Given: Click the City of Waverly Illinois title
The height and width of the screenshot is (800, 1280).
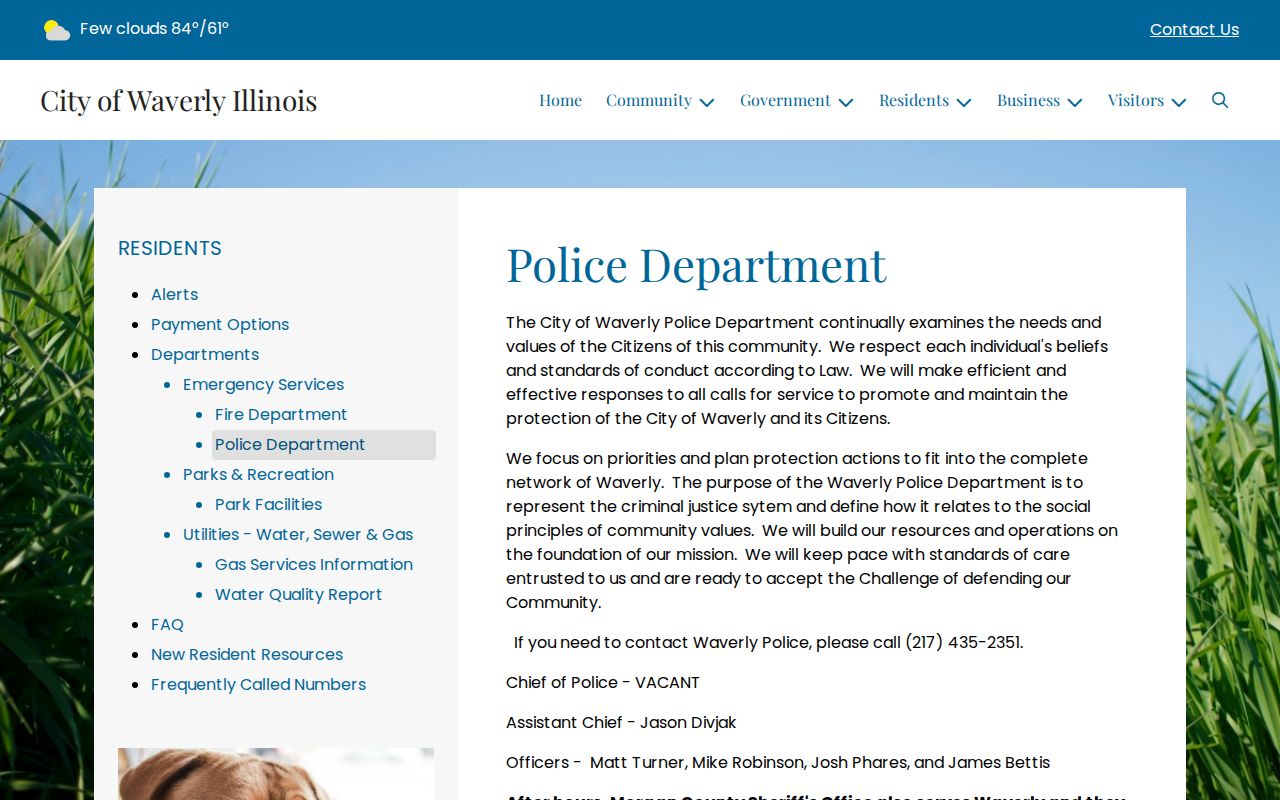Looking at the screenshot, I should pos(179,100).
